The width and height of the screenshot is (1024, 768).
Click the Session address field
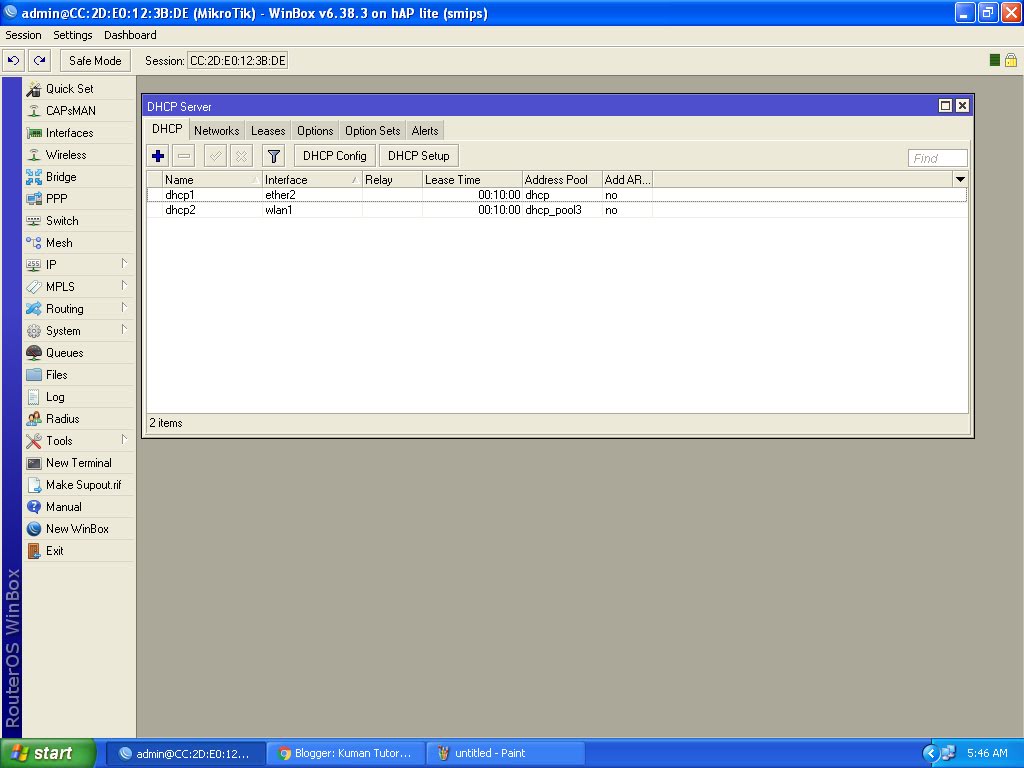click(238, 61)
